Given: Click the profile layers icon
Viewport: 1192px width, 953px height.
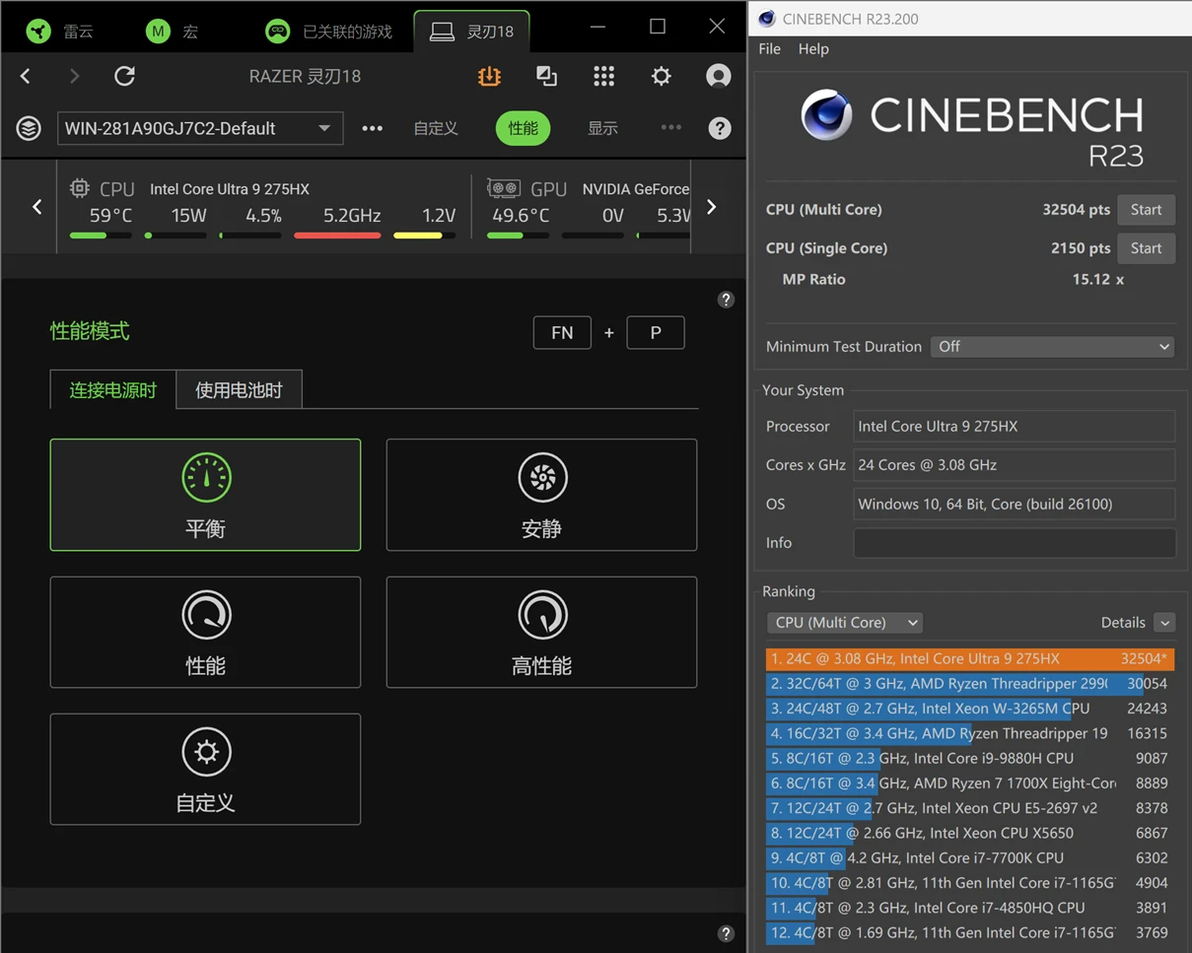Looking at the screenshot, I should (x=29, y=128).
